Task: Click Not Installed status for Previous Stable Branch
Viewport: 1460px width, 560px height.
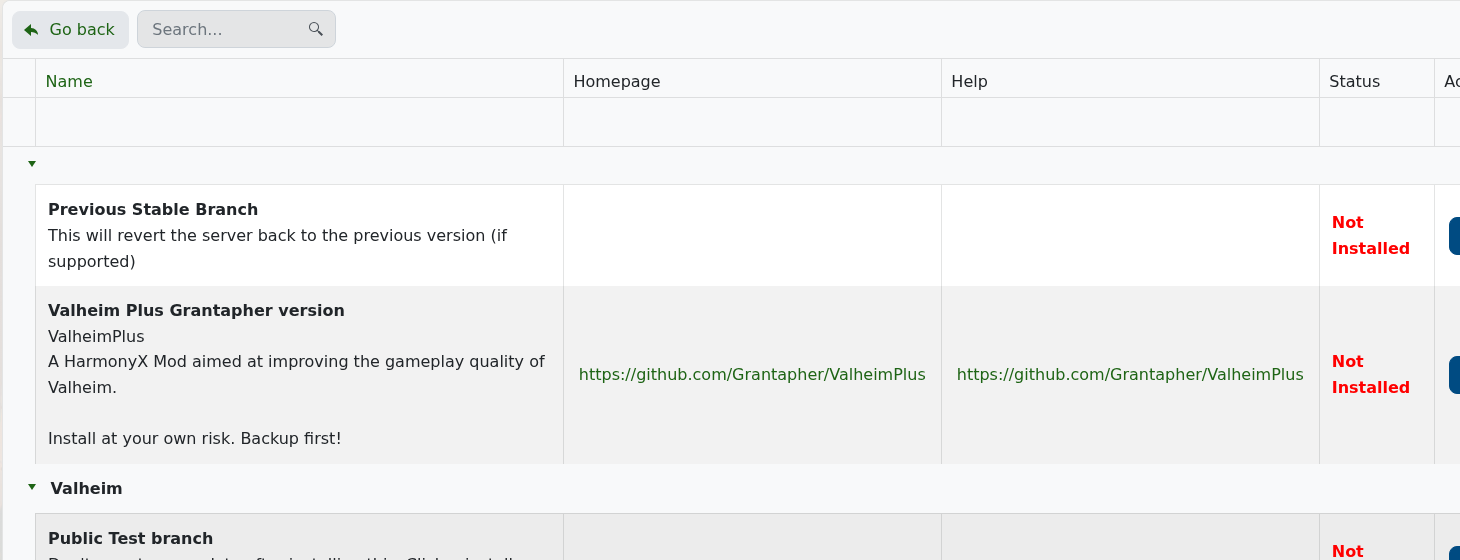Action: 1371,236
